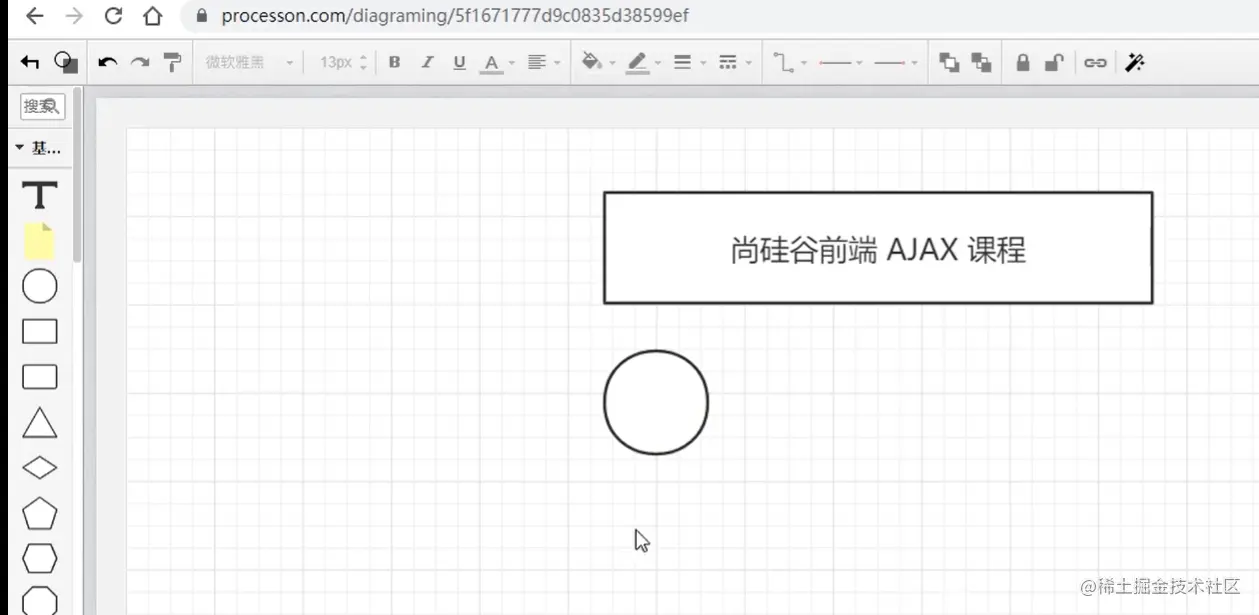Redo the last undone action
Image resolution: width=1259 pixels, height=615 pixels.
coord(140,62)
